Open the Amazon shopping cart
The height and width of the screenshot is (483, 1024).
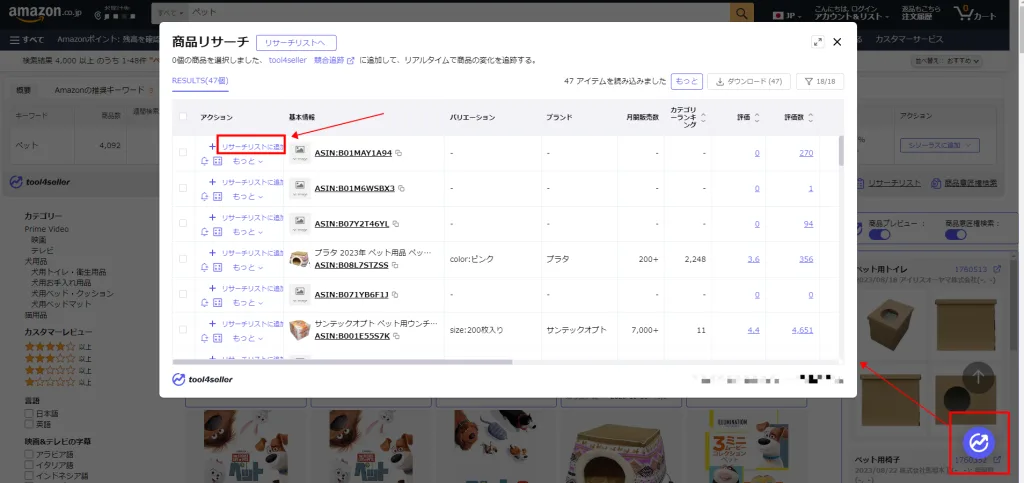tap(974, 13)
